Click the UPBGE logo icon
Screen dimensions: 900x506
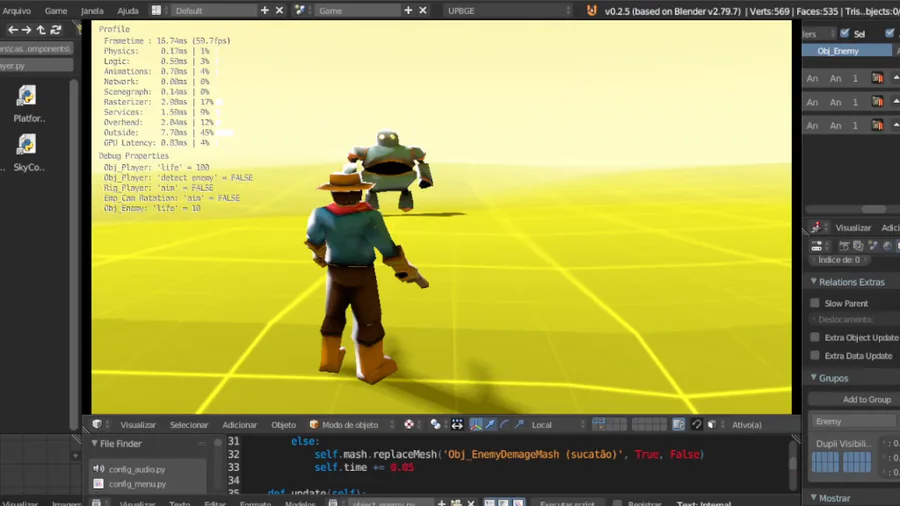tap(591, 10)
